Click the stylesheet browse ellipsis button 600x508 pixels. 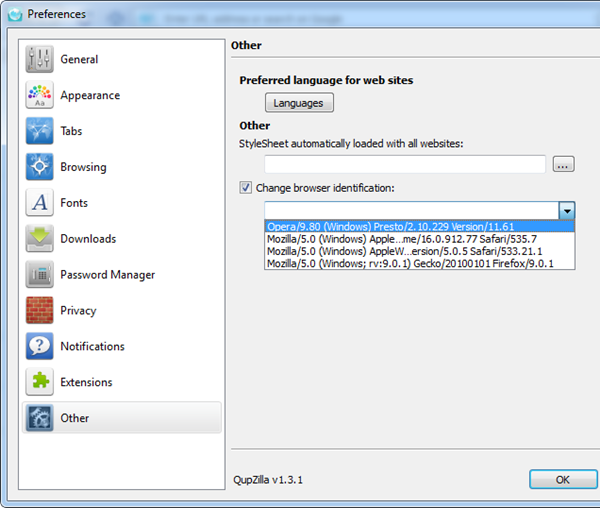click(x=563, y=164)
